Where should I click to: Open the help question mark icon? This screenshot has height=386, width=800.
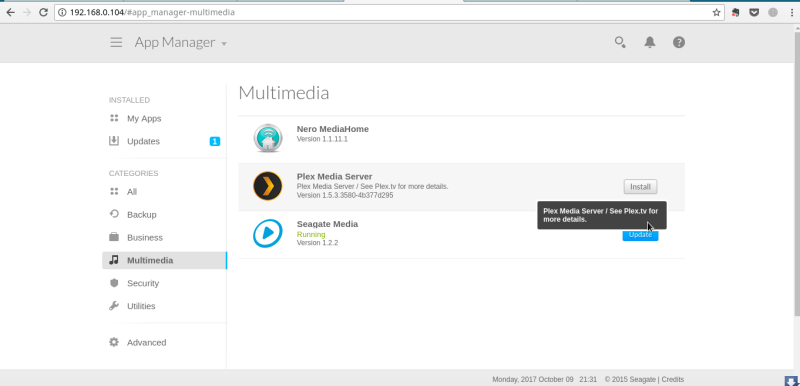coord(679,42)
